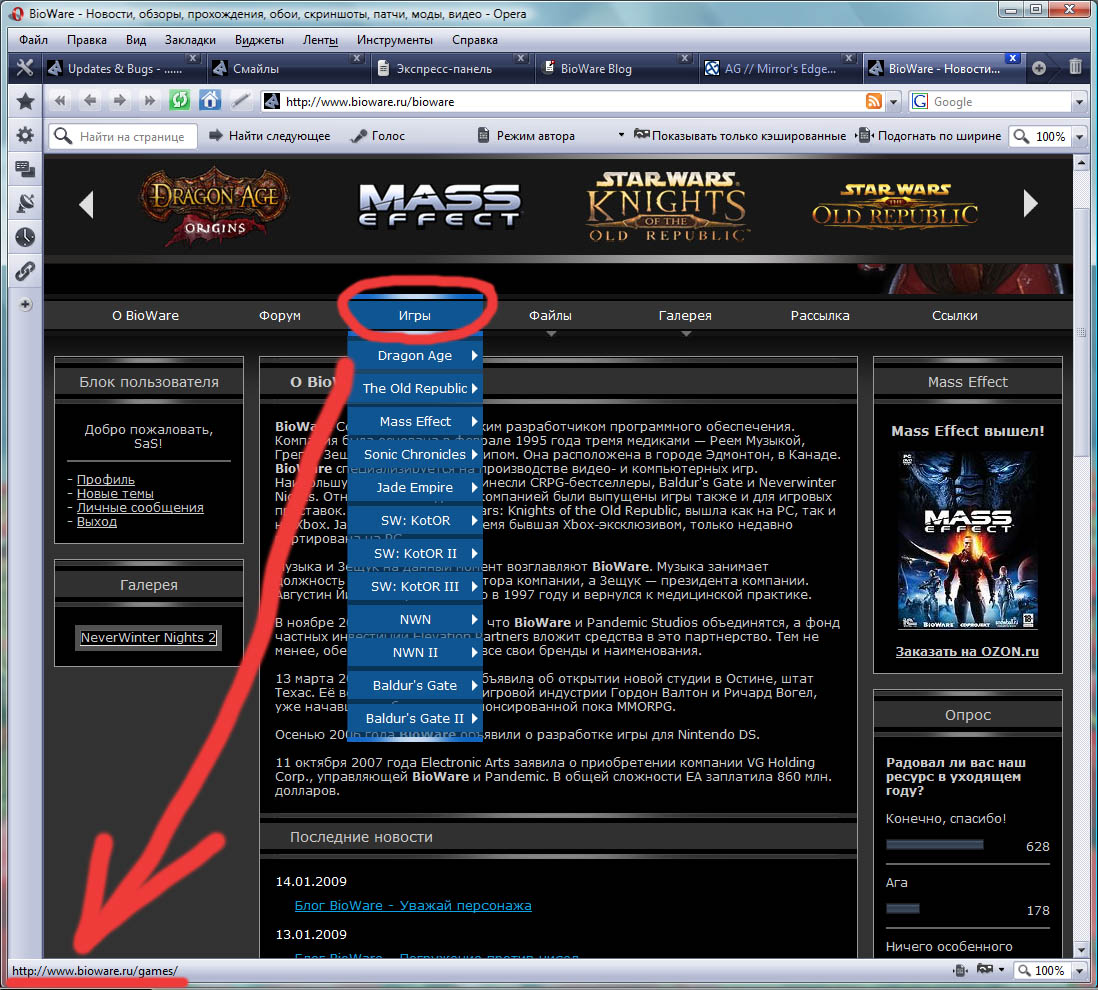Click the Mass Effect logo banner

[439, 205]
